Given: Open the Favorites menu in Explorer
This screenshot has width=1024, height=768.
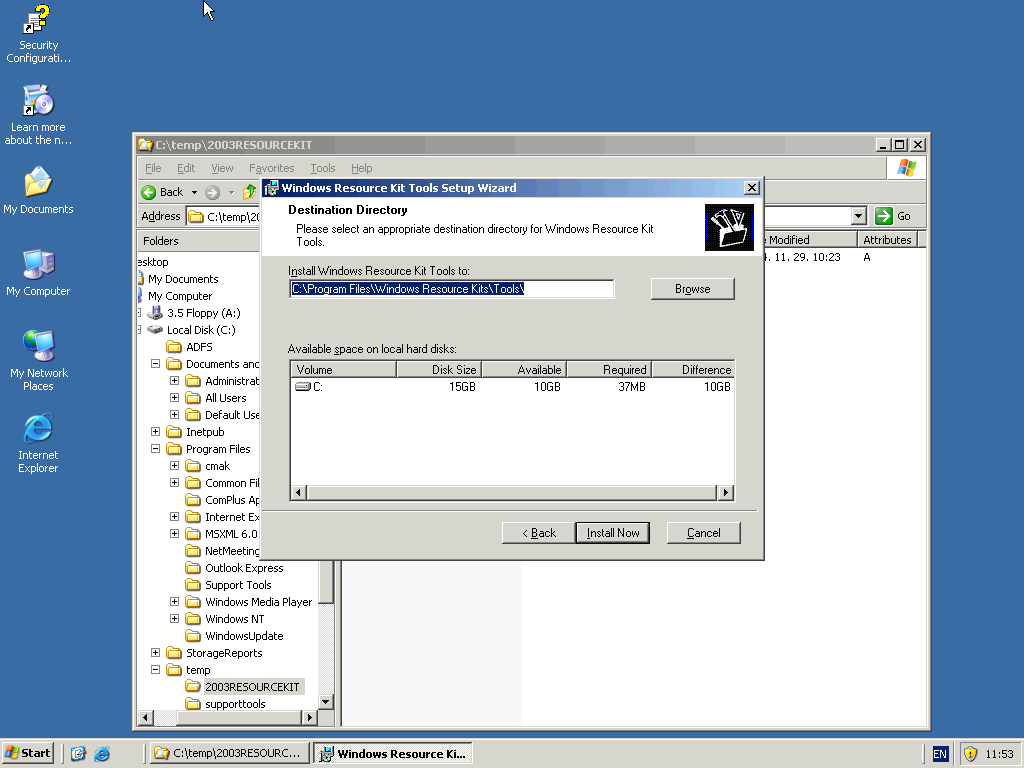Looking at the screenshot, I should 272,168.
